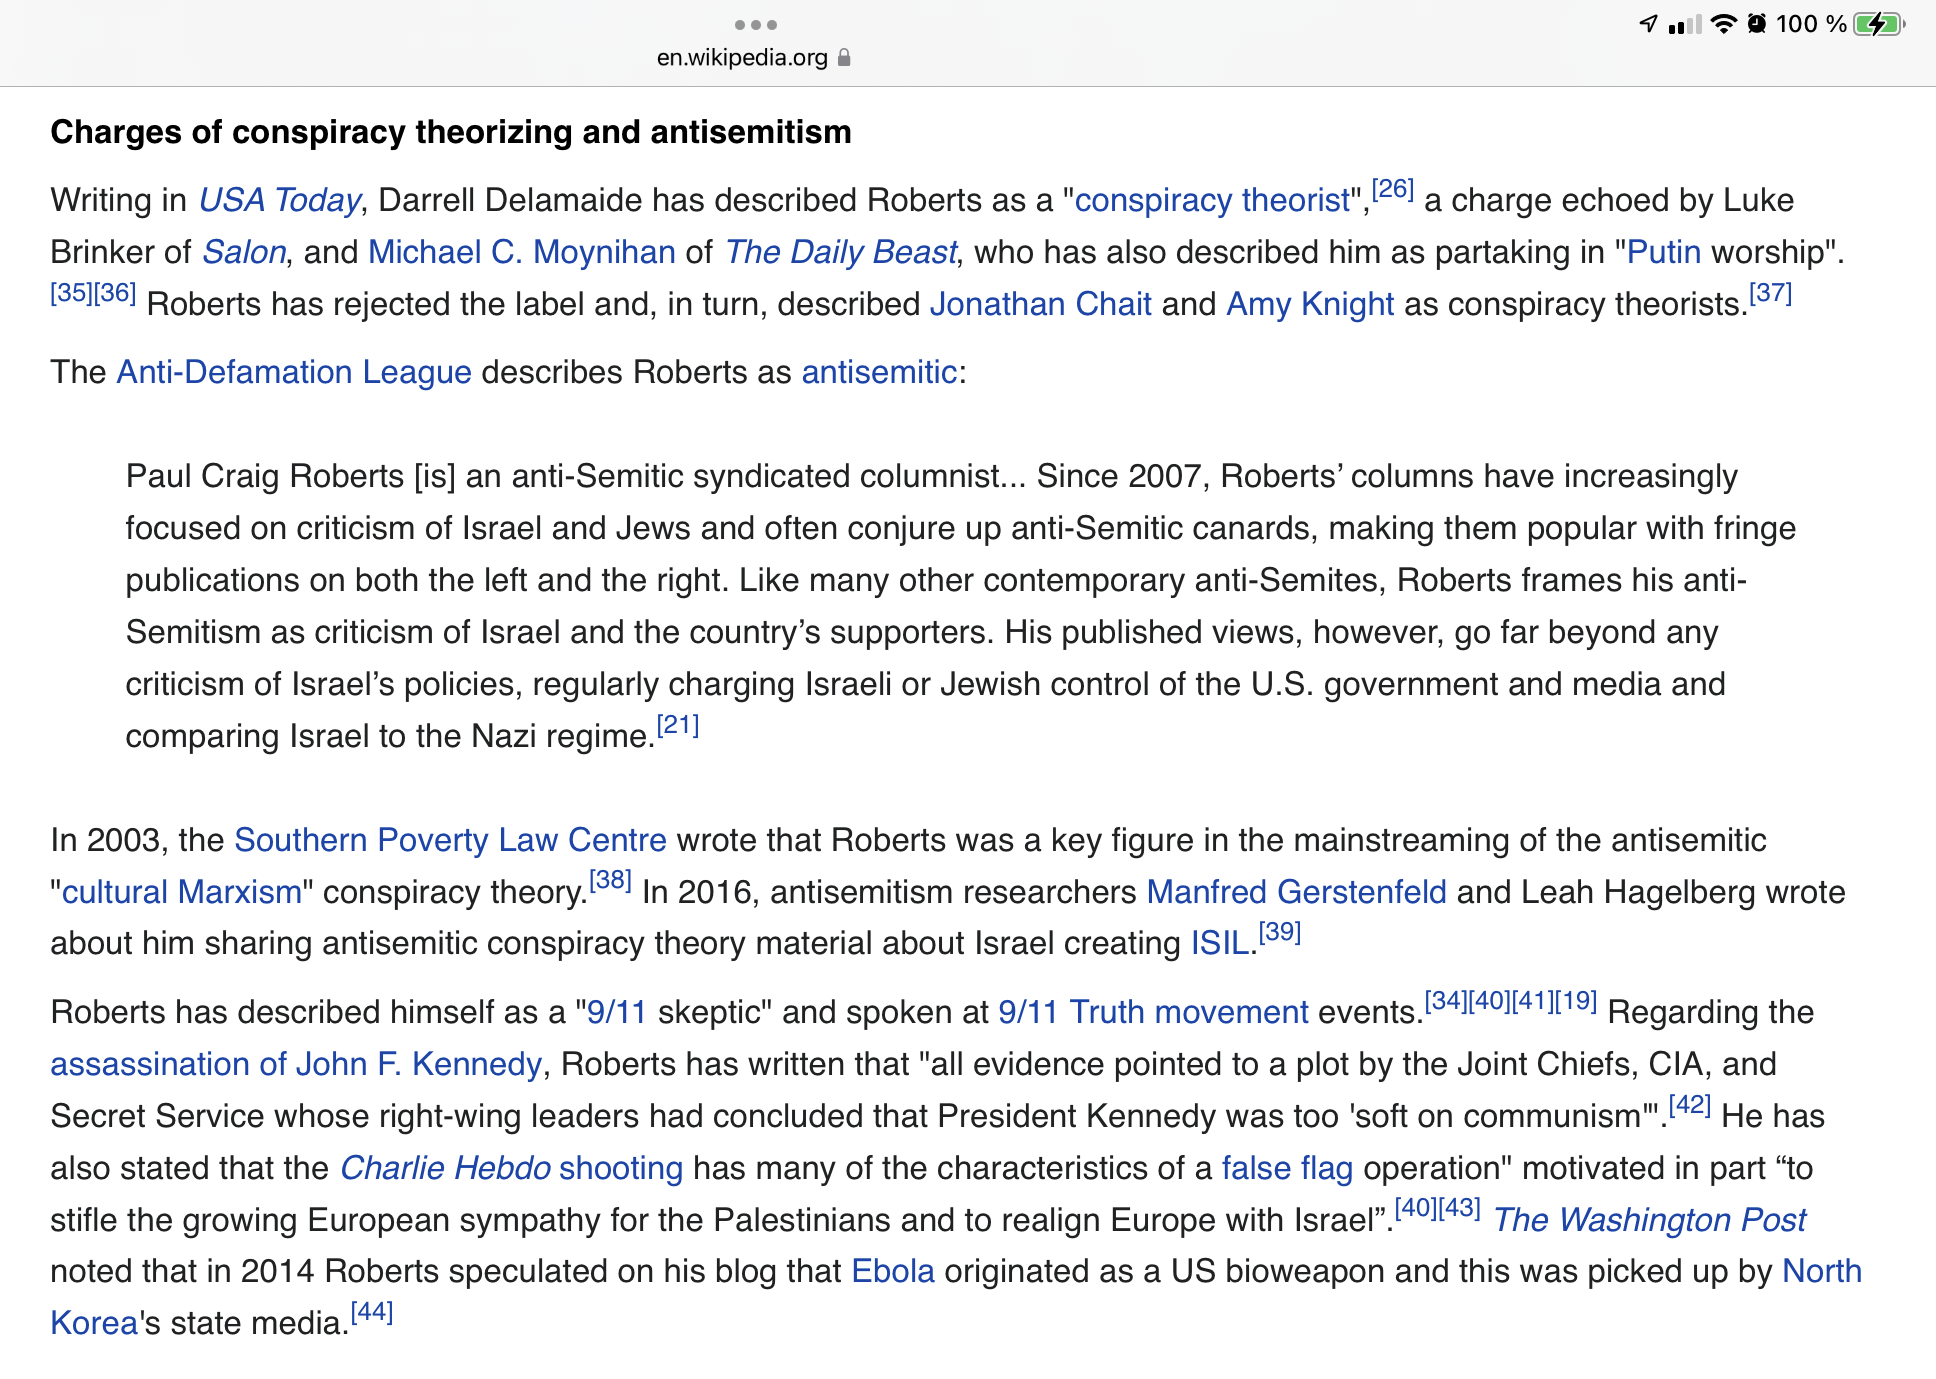Tap the Wi-Fi status icon
Viewport: 1936px width, 1379px height.
[1723, 24]
